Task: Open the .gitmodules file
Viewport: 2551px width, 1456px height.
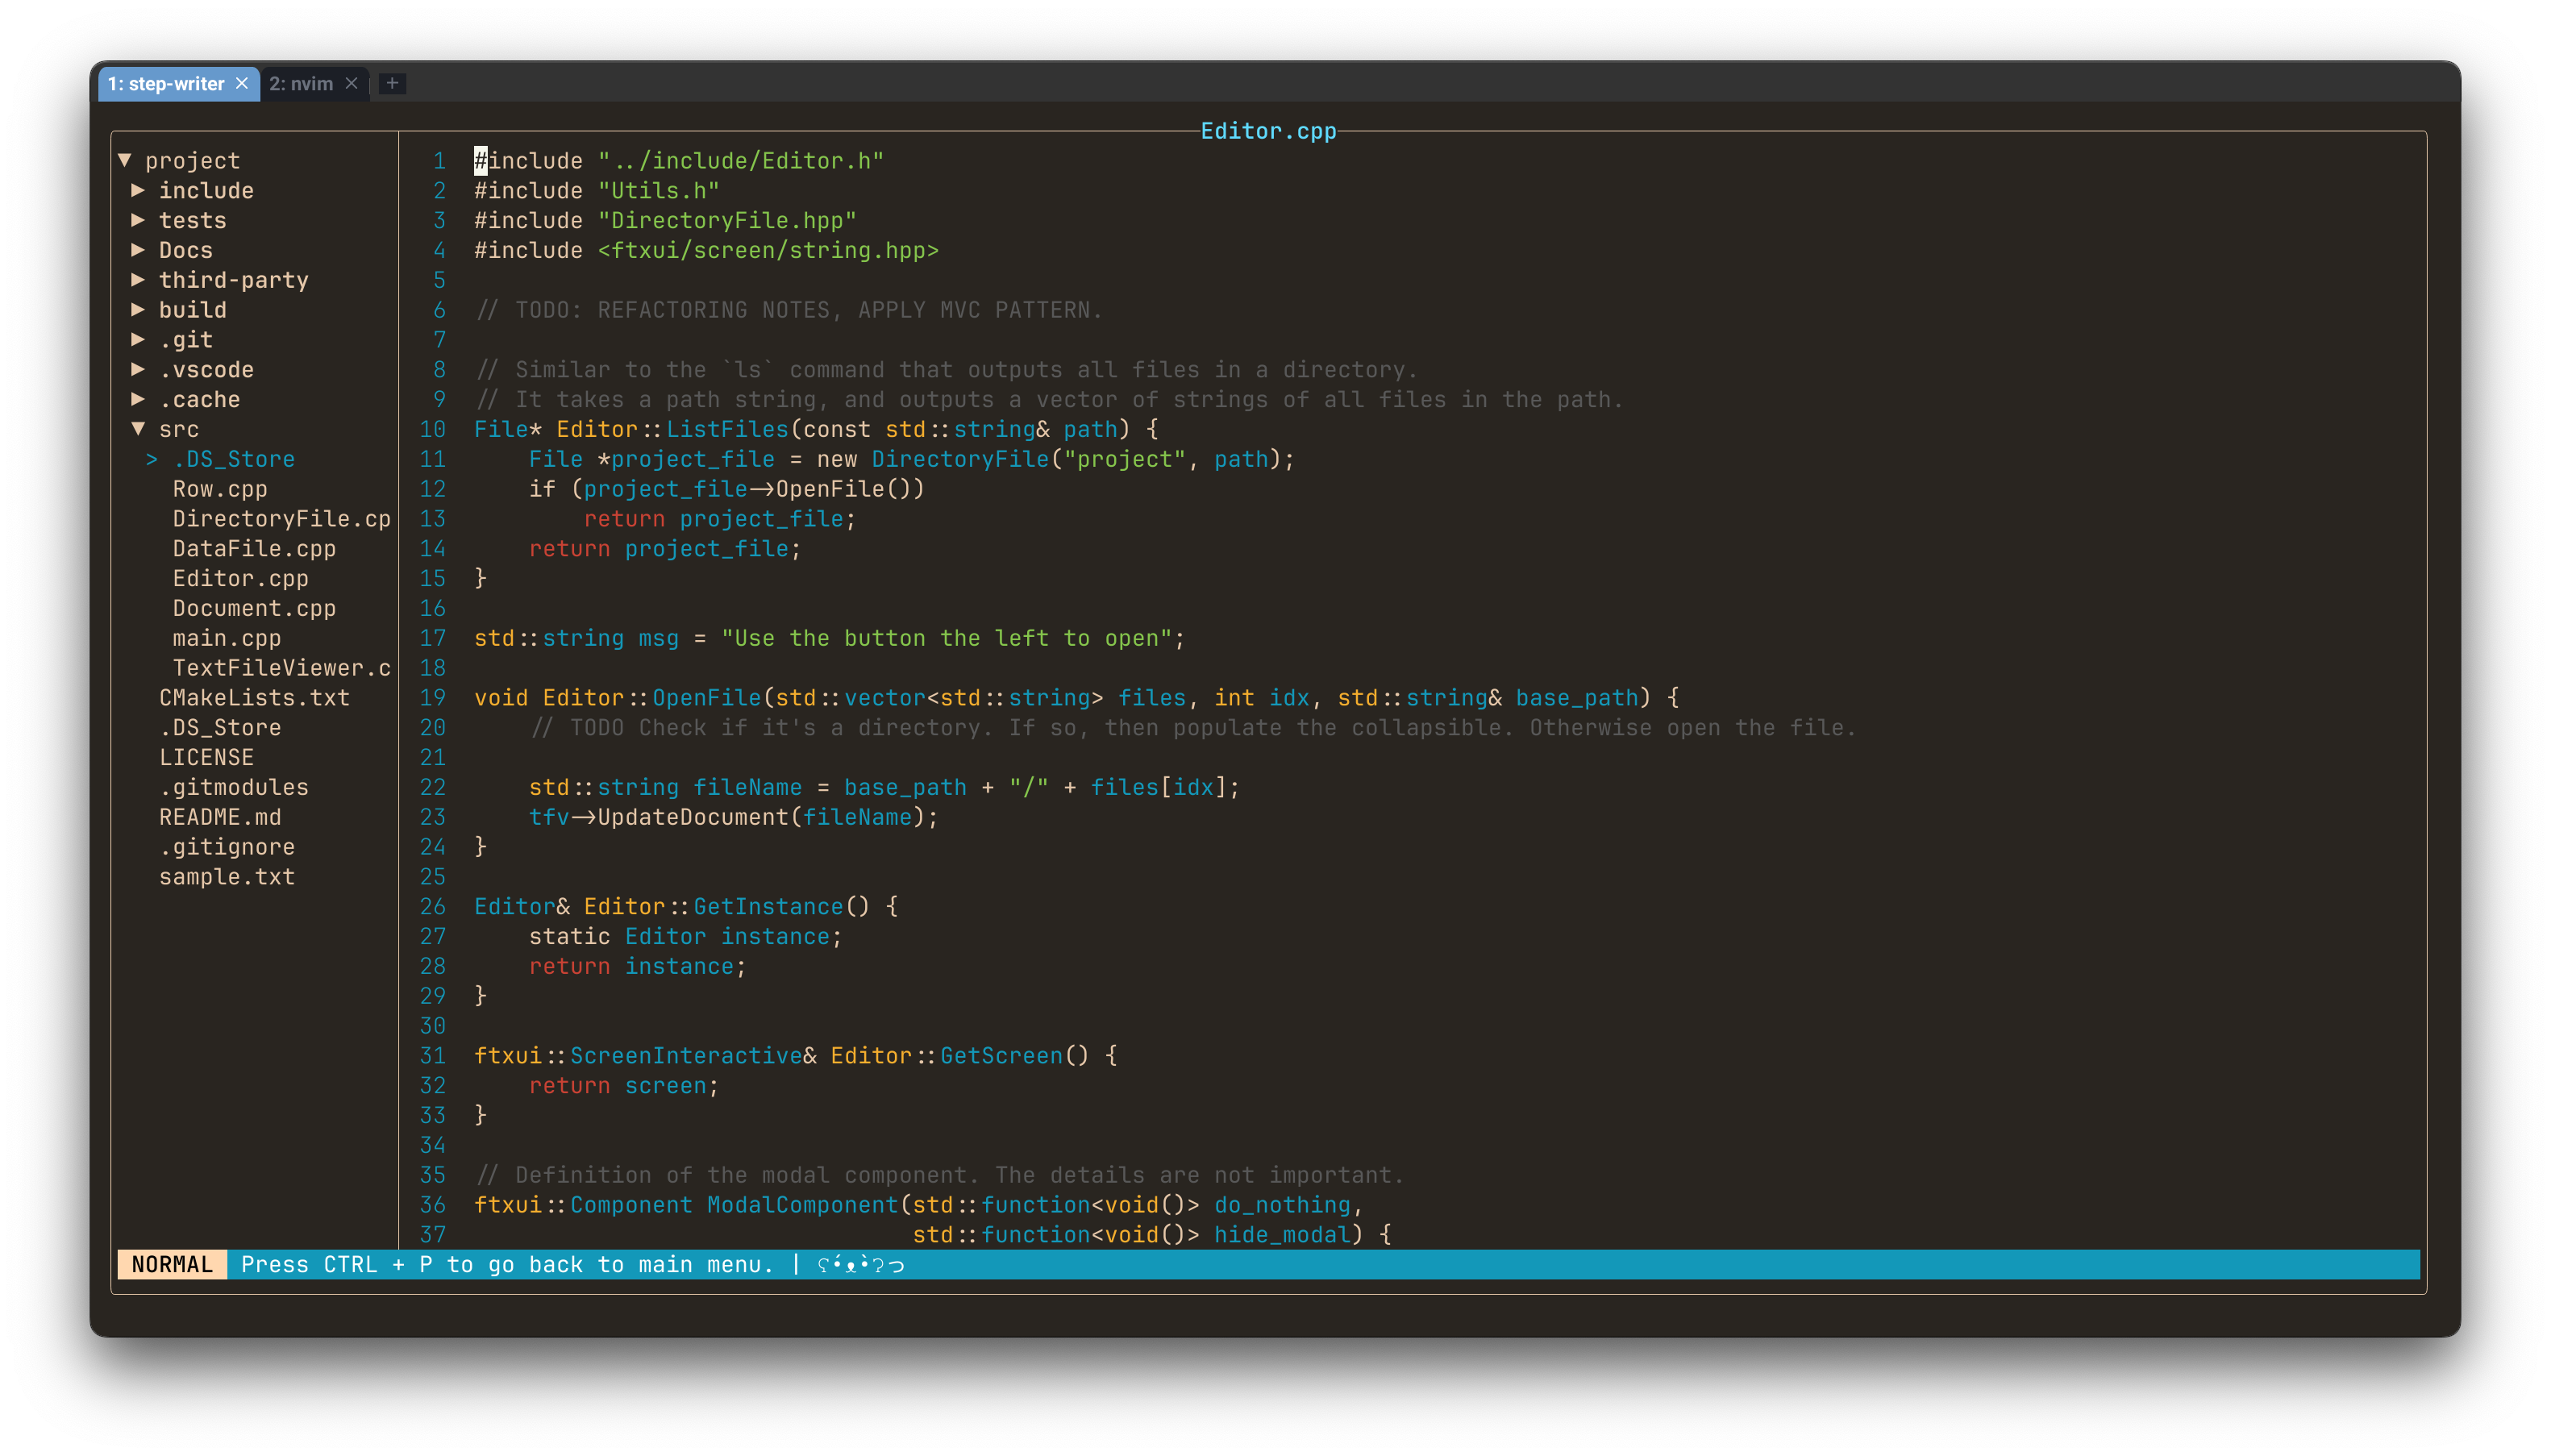Action: point(234,787)
